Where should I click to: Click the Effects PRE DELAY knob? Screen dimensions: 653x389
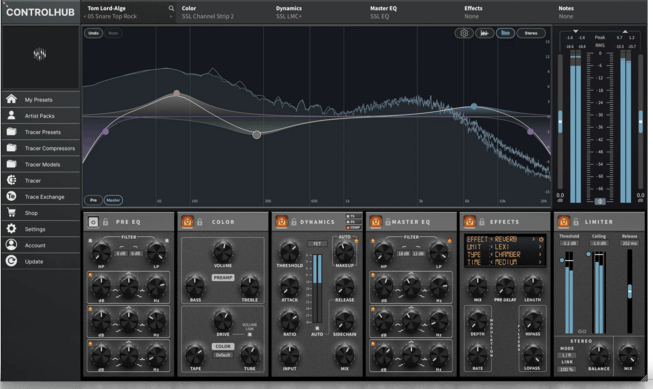(x=505, y=286)
